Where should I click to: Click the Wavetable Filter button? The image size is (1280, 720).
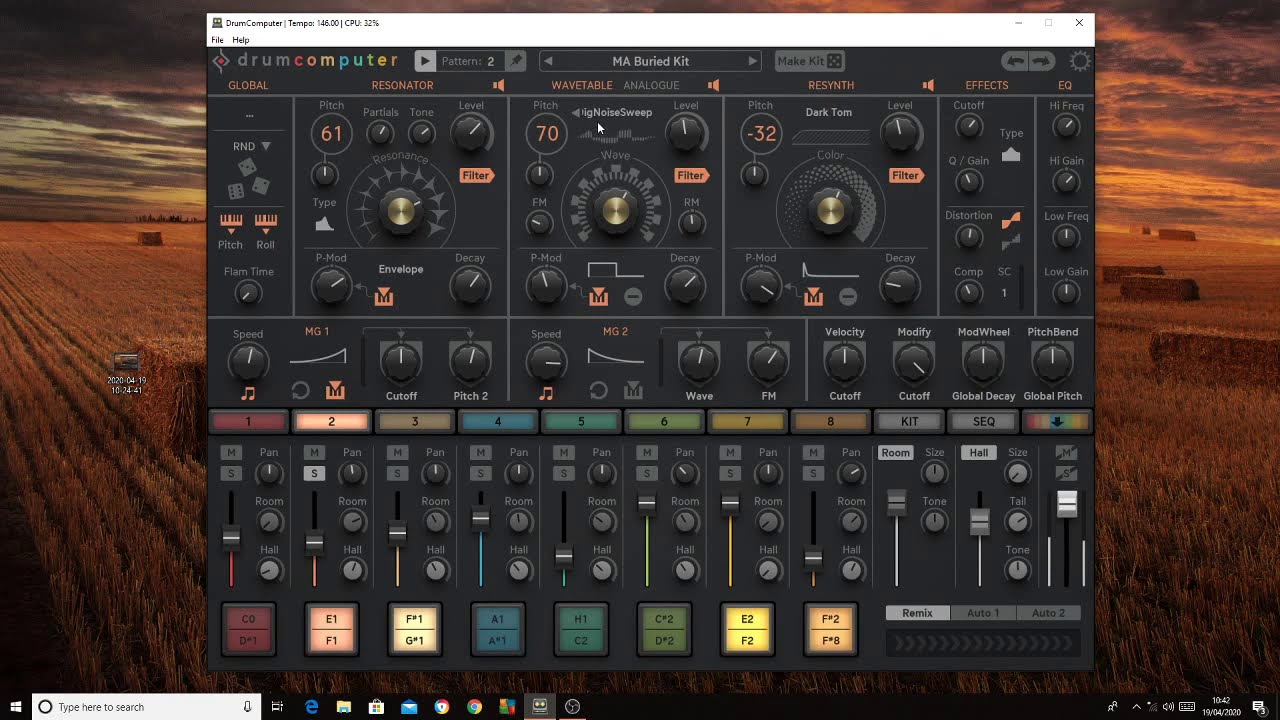(x=690, y=175)
